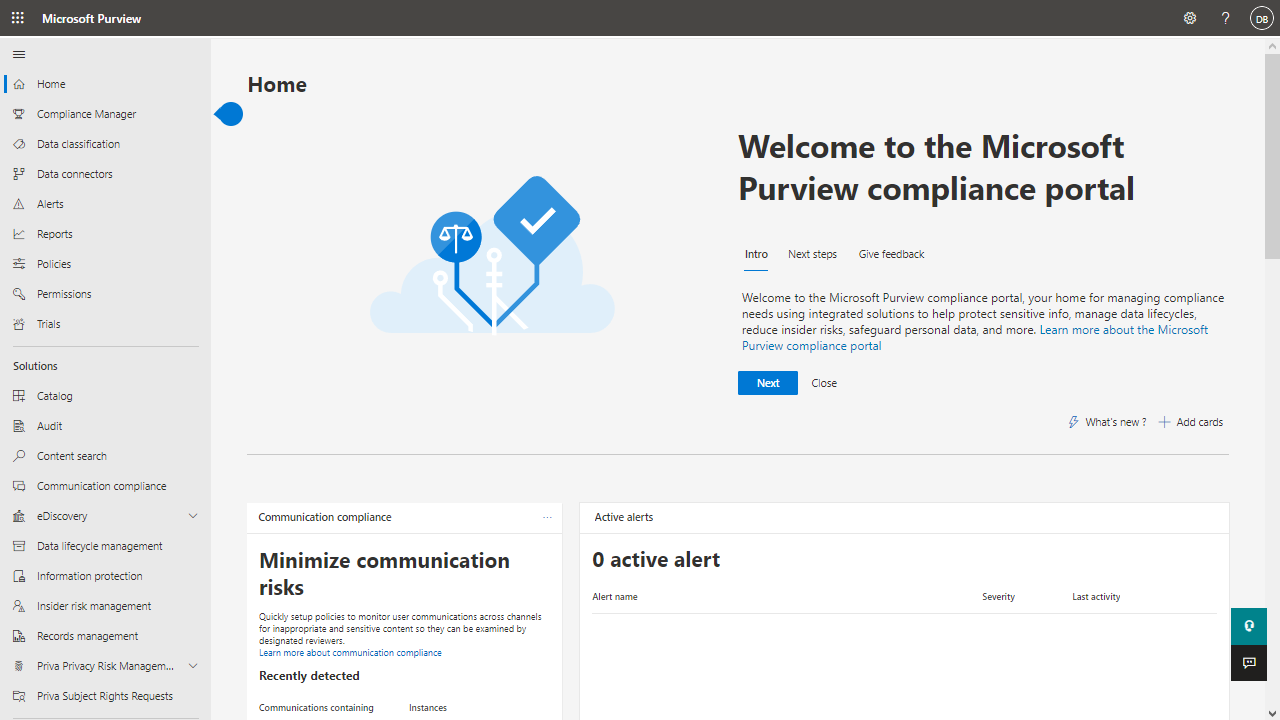
Task: Click the Catalog grid icon
Action: pyautogui.click(x=19, y=396)
